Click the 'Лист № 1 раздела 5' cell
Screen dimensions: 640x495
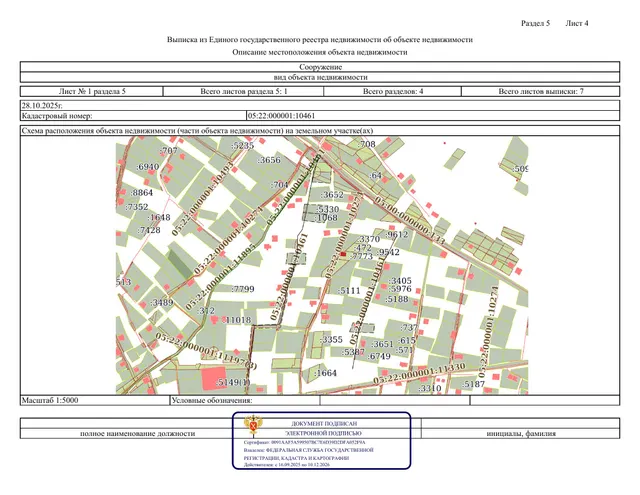coord(92,91)
